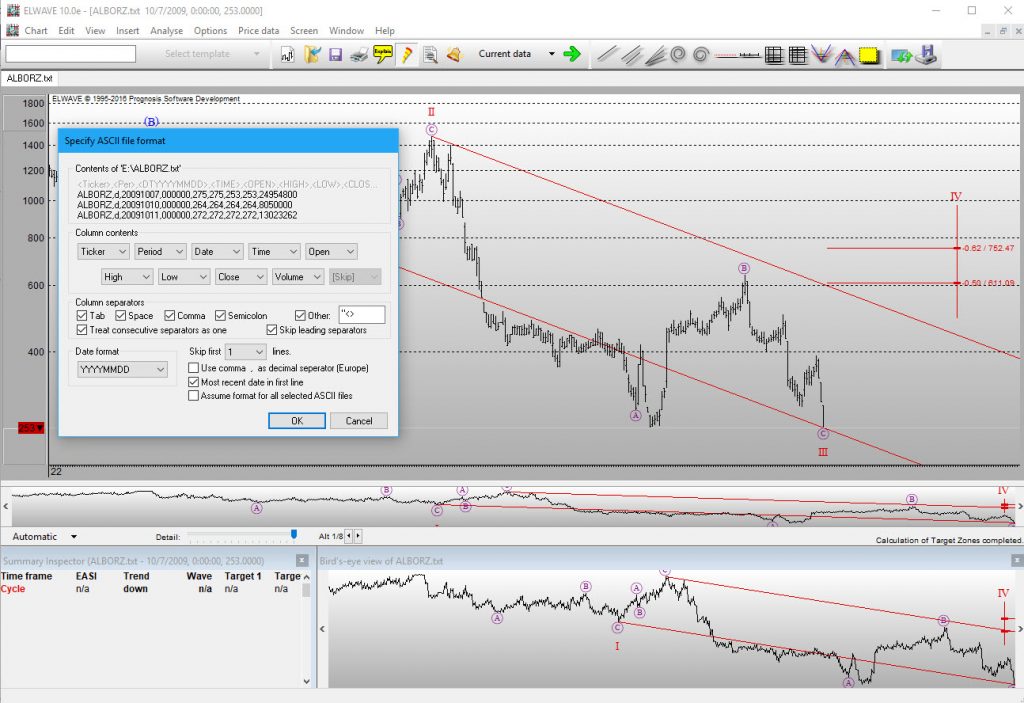Open the High column dropdown

[x=127, y=277]
